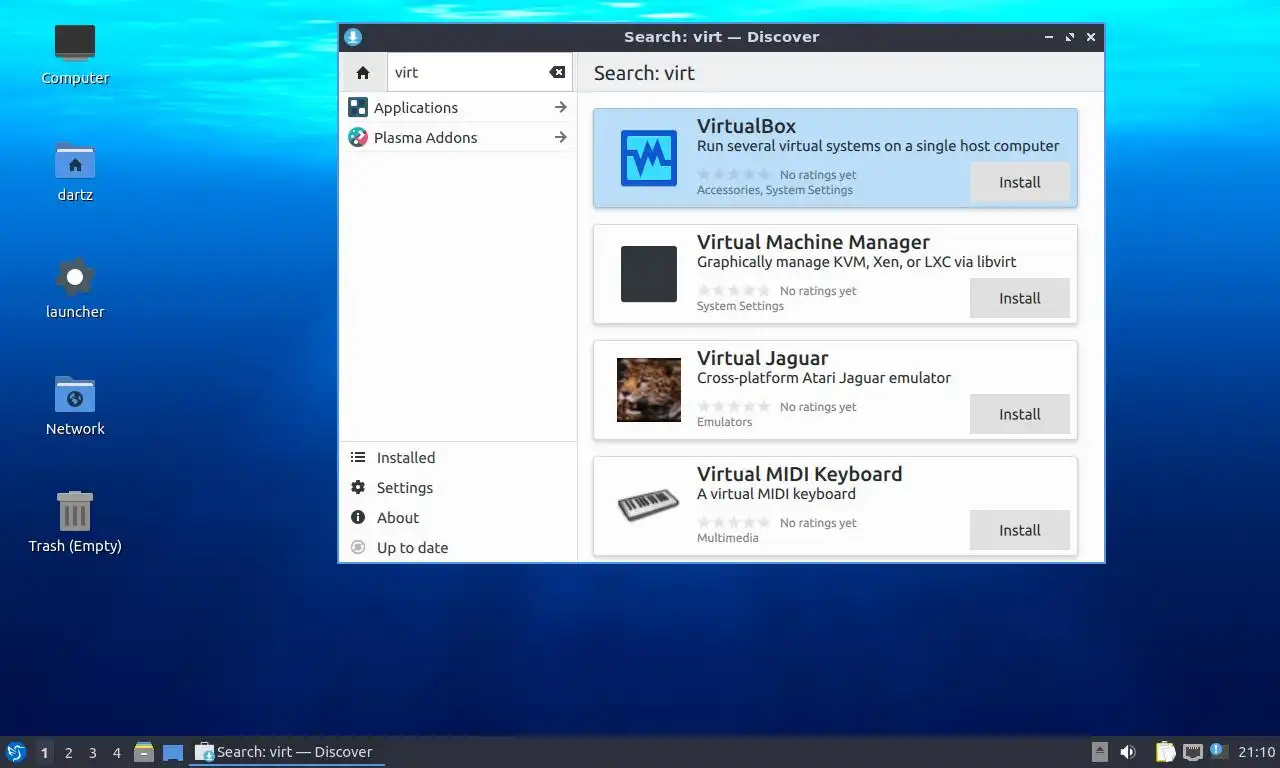Select the Network desktop folder icon

[x=75, y=394]
